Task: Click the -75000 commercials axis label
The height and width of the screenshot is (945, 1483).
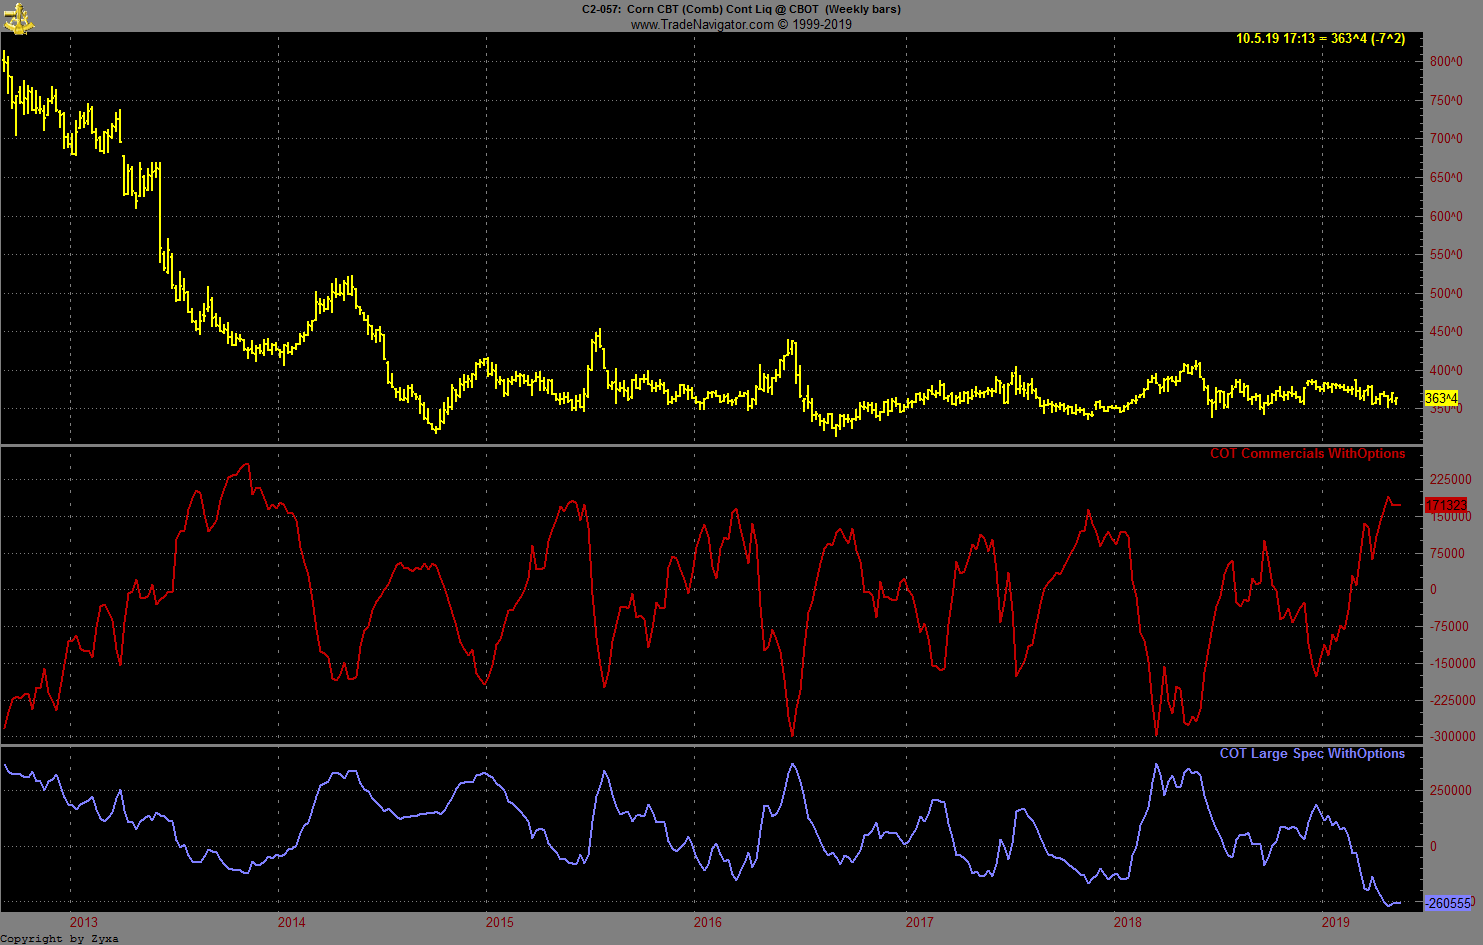Action: point(1448,627)
